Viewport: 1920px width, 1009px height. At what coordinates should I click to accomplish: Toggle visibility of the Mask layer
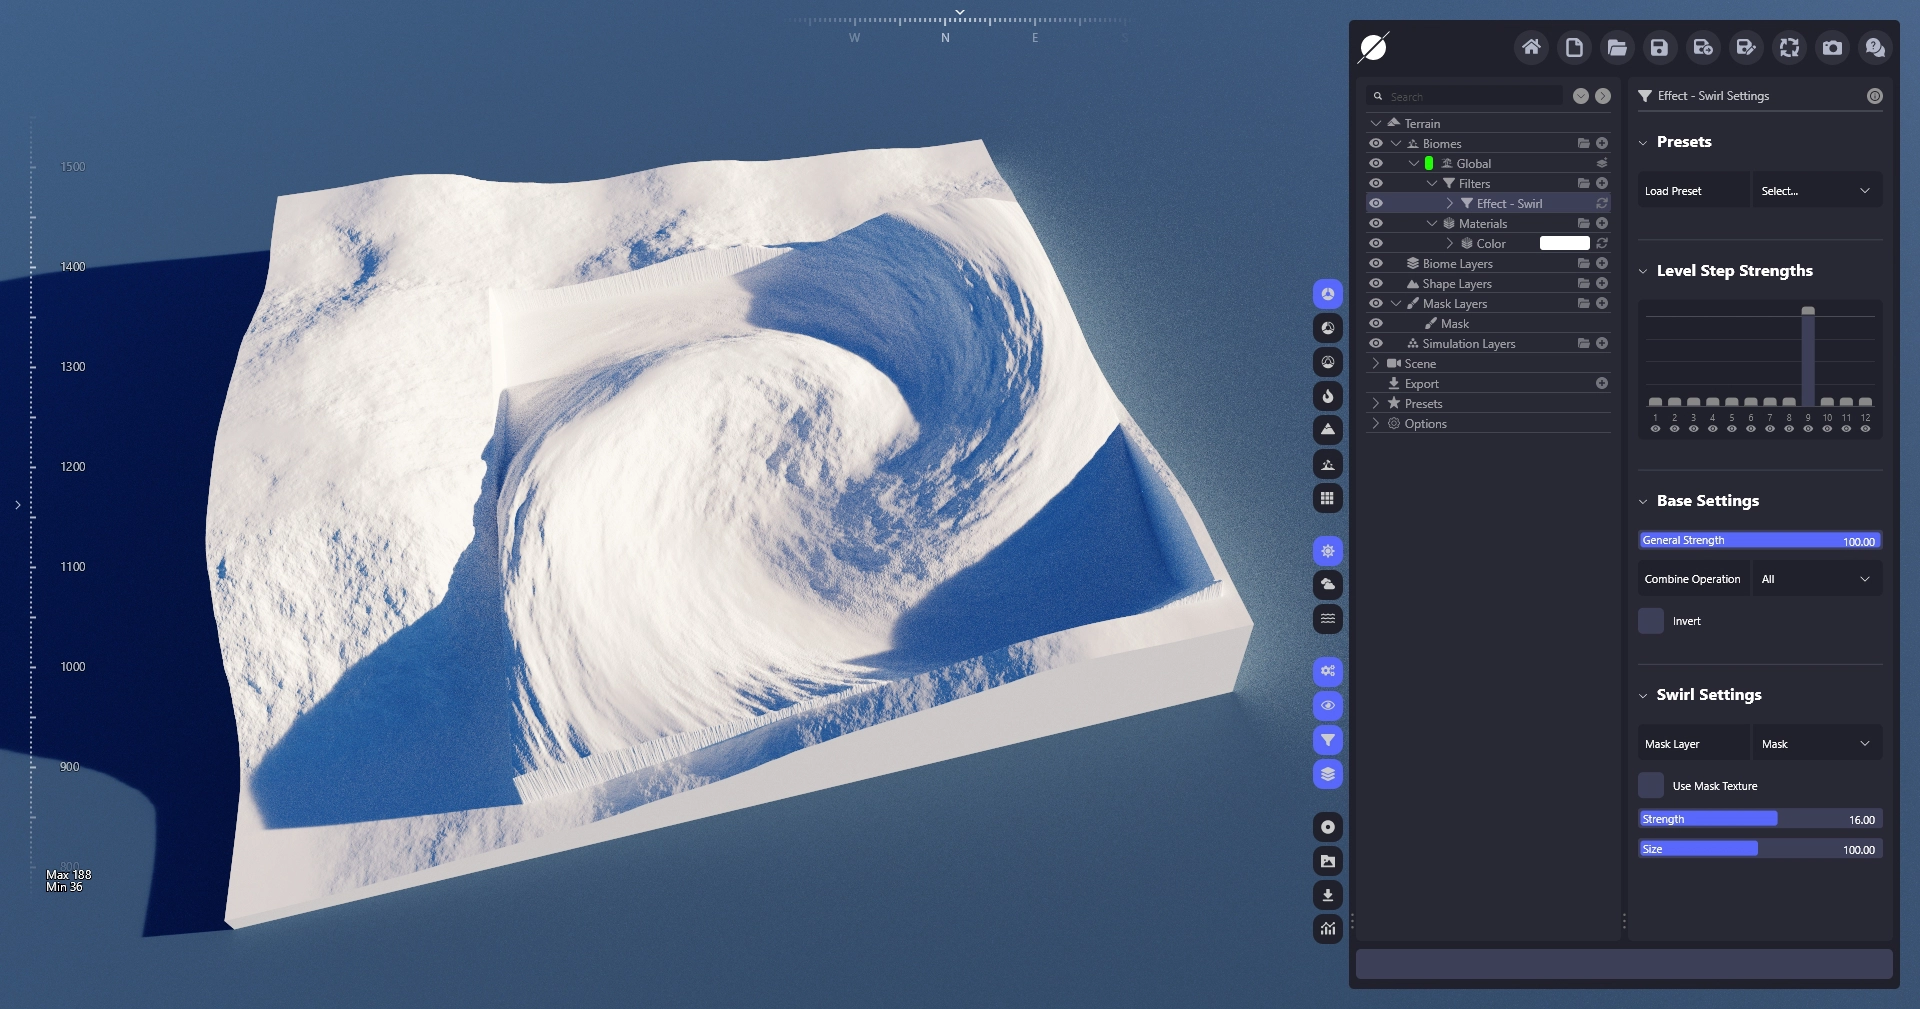click(x=1376, y=323)
